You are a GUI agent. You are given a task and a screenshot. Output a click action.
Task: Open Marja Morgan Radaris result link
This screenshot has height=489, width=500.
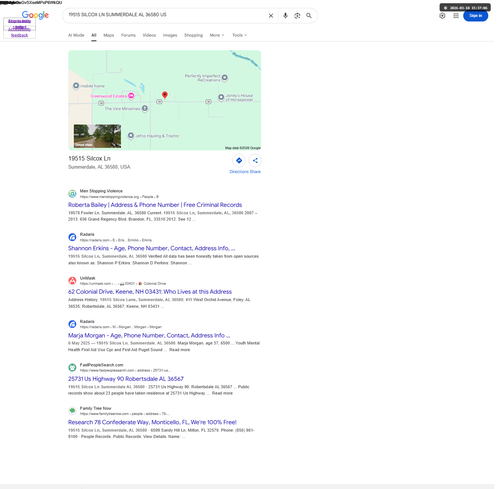[x=149, y=335]
